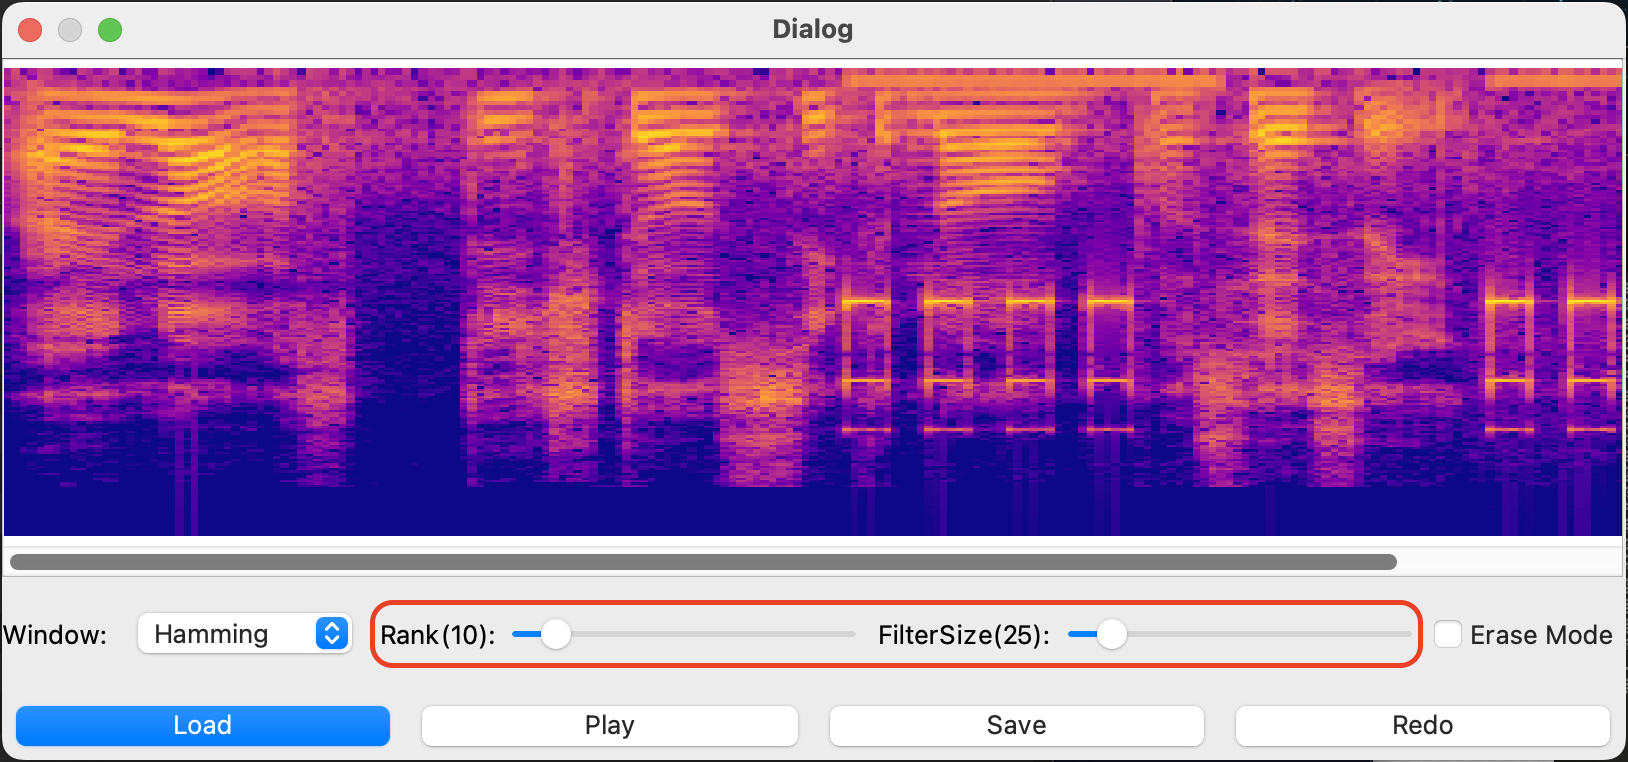Click the FilterSize slider handle
Image resolution: width=1628 pixels, height=762 pixels.
(1111, 634)
